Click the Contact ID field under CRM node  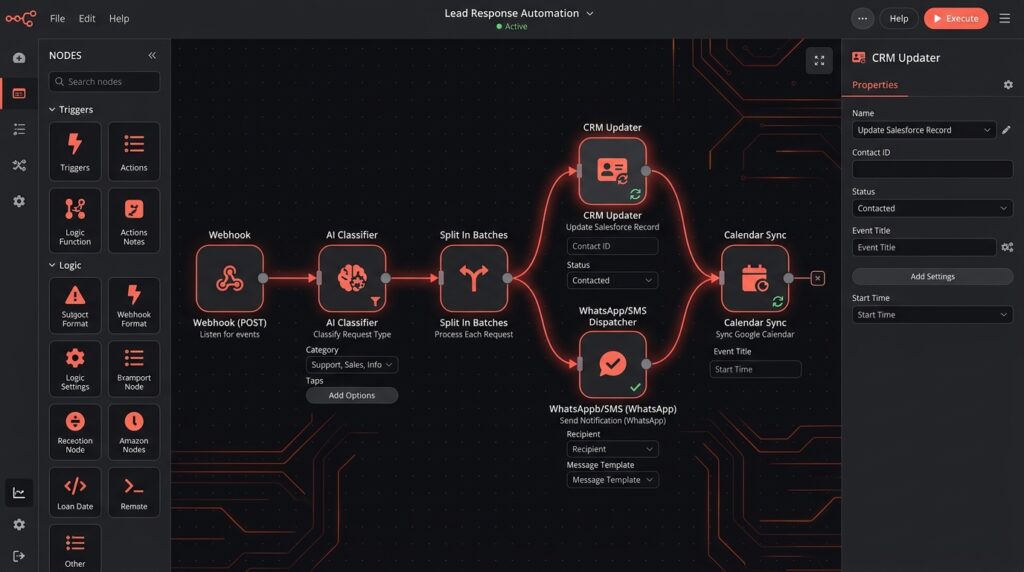613,246
